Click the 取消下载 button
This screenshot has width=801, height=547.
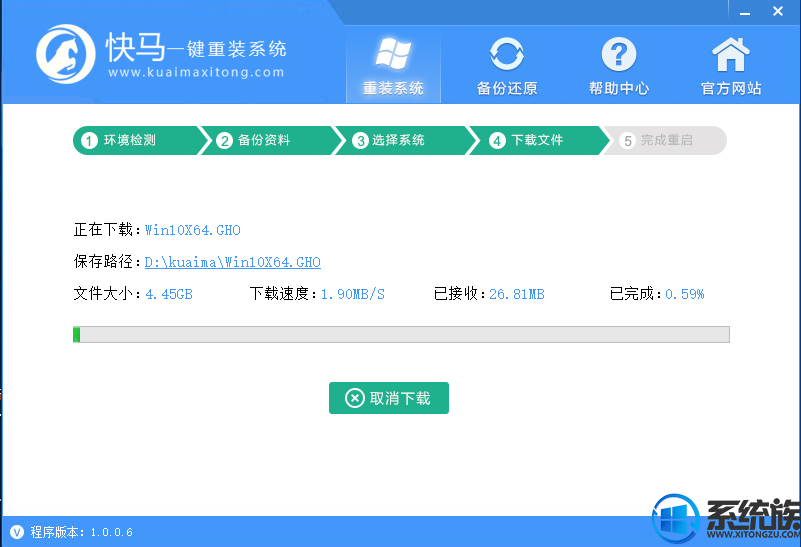click(389, 398)
